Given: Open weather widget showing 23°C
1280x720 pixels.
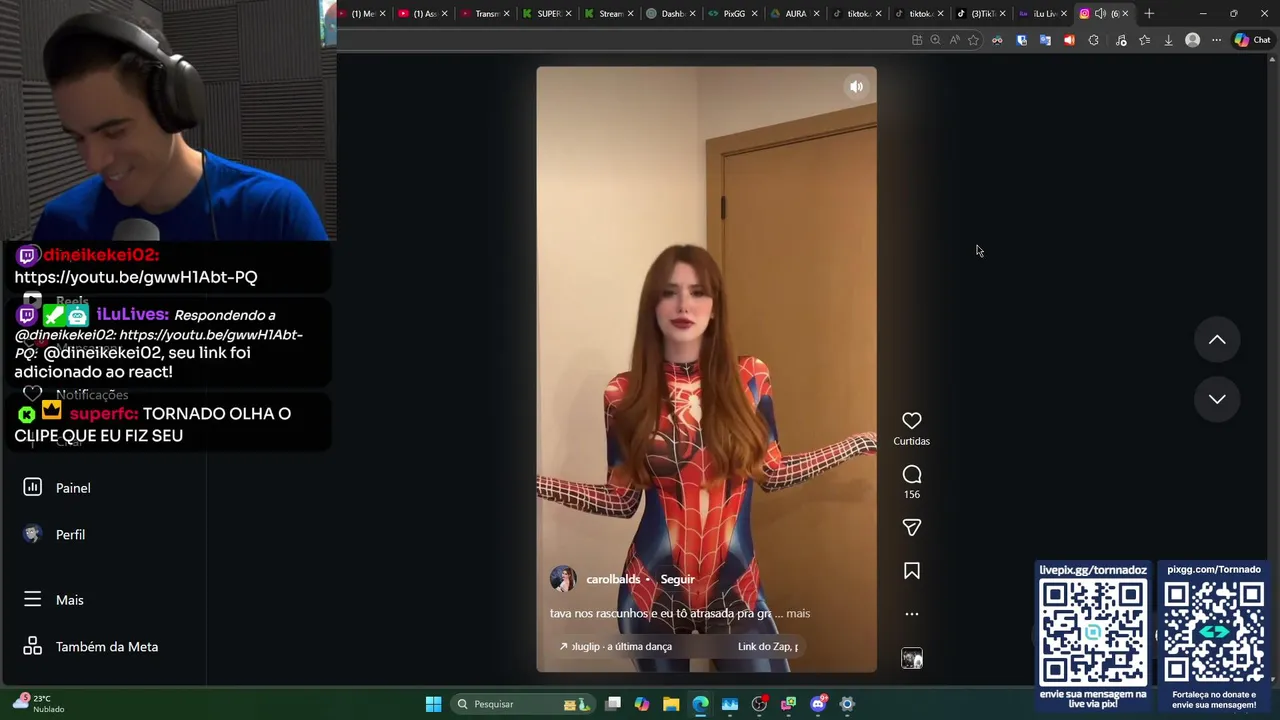Looking at the screenshot, I should click(x=38, y=703).
